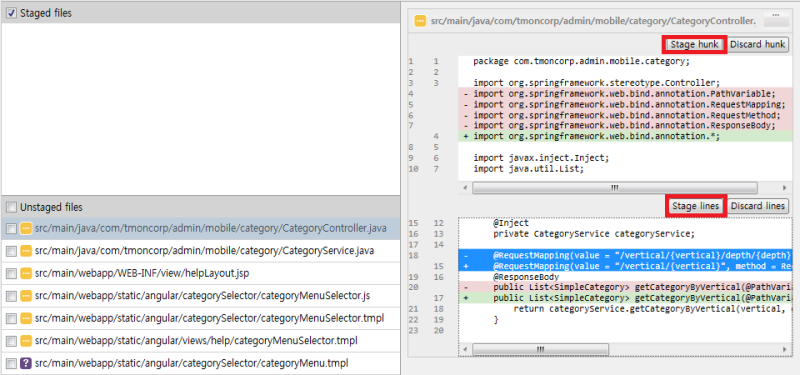The width and height of the screenshot is (800, 375).
Task: Click added getCategoryByVertical line
Action: coord(625,298)
